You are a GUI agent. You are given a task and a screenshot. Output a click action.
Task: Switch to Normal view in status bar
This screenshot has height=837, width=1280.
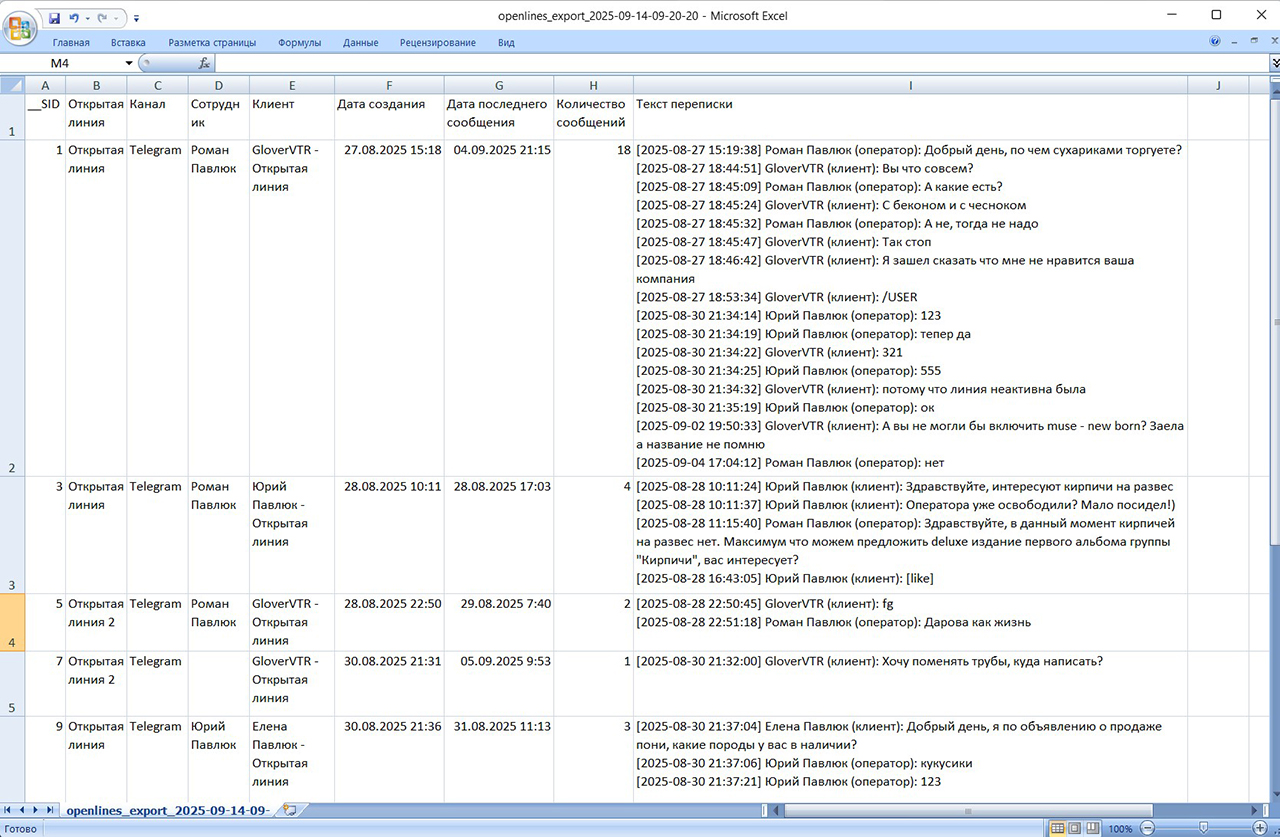click(x=1057, y=829)
